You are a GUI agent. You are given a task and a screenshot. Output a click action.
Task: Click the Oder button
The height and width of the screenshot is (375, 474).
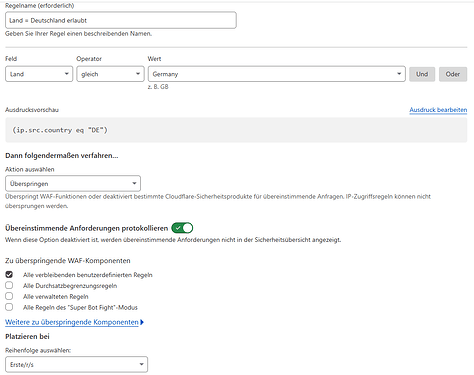[453, 74]
